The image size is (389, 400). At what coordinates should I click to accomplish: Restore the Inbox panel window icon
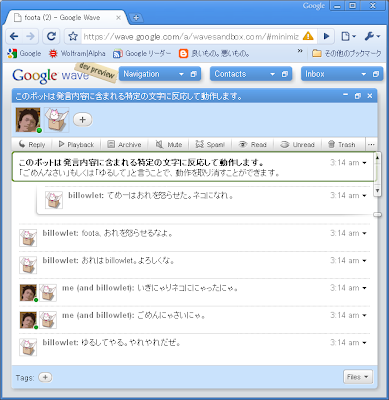click(x=376, y=74)
